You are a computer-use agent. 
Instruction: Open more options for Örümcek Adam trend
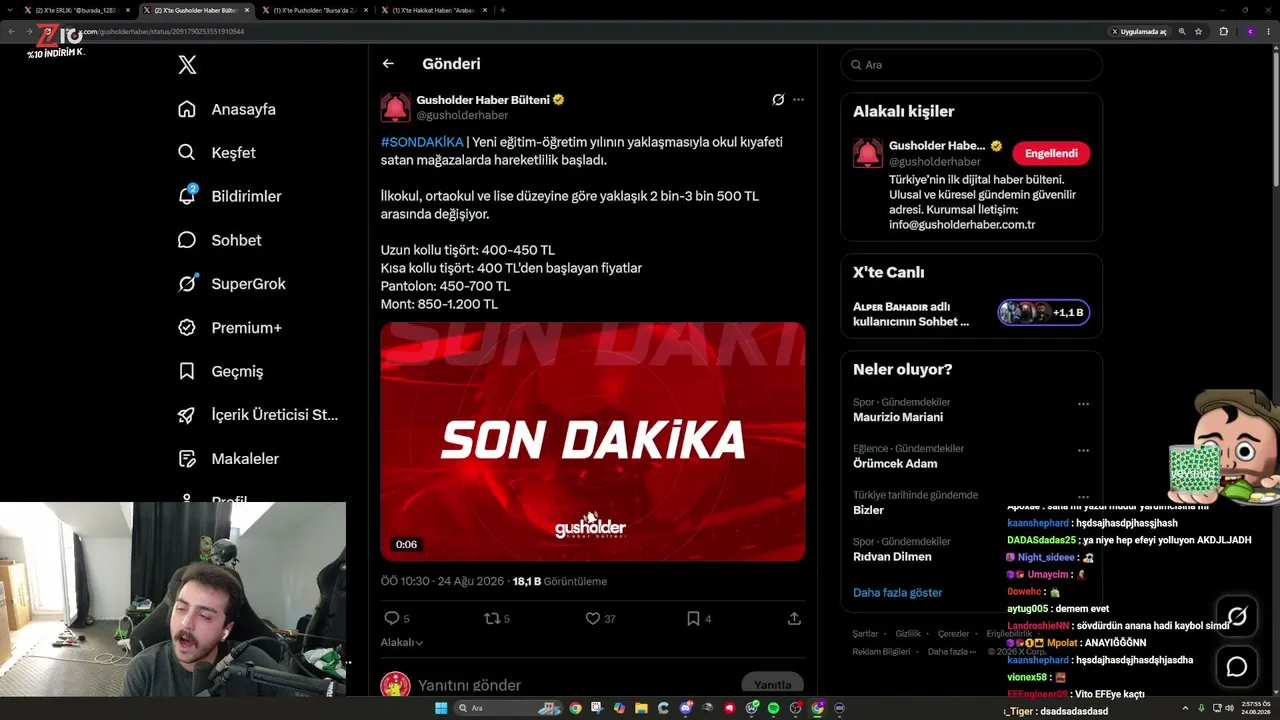(1083, 451)
